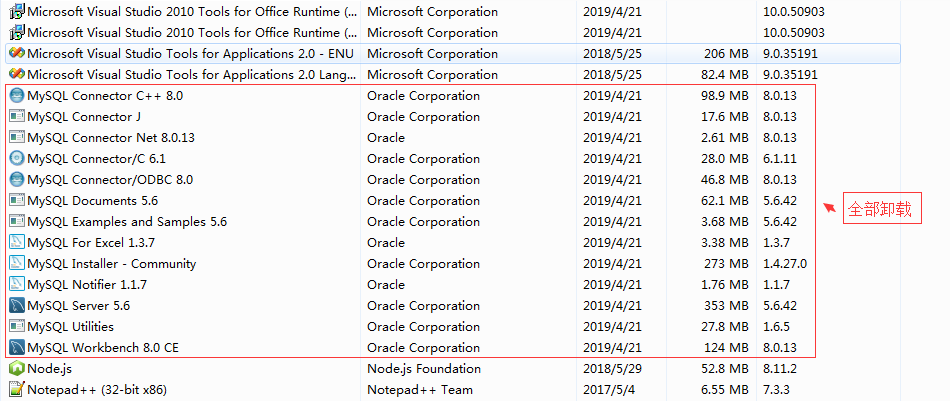The image size is (950, 401).
Task: Click version 6.1.11 cell
Action: pos(780,159)
